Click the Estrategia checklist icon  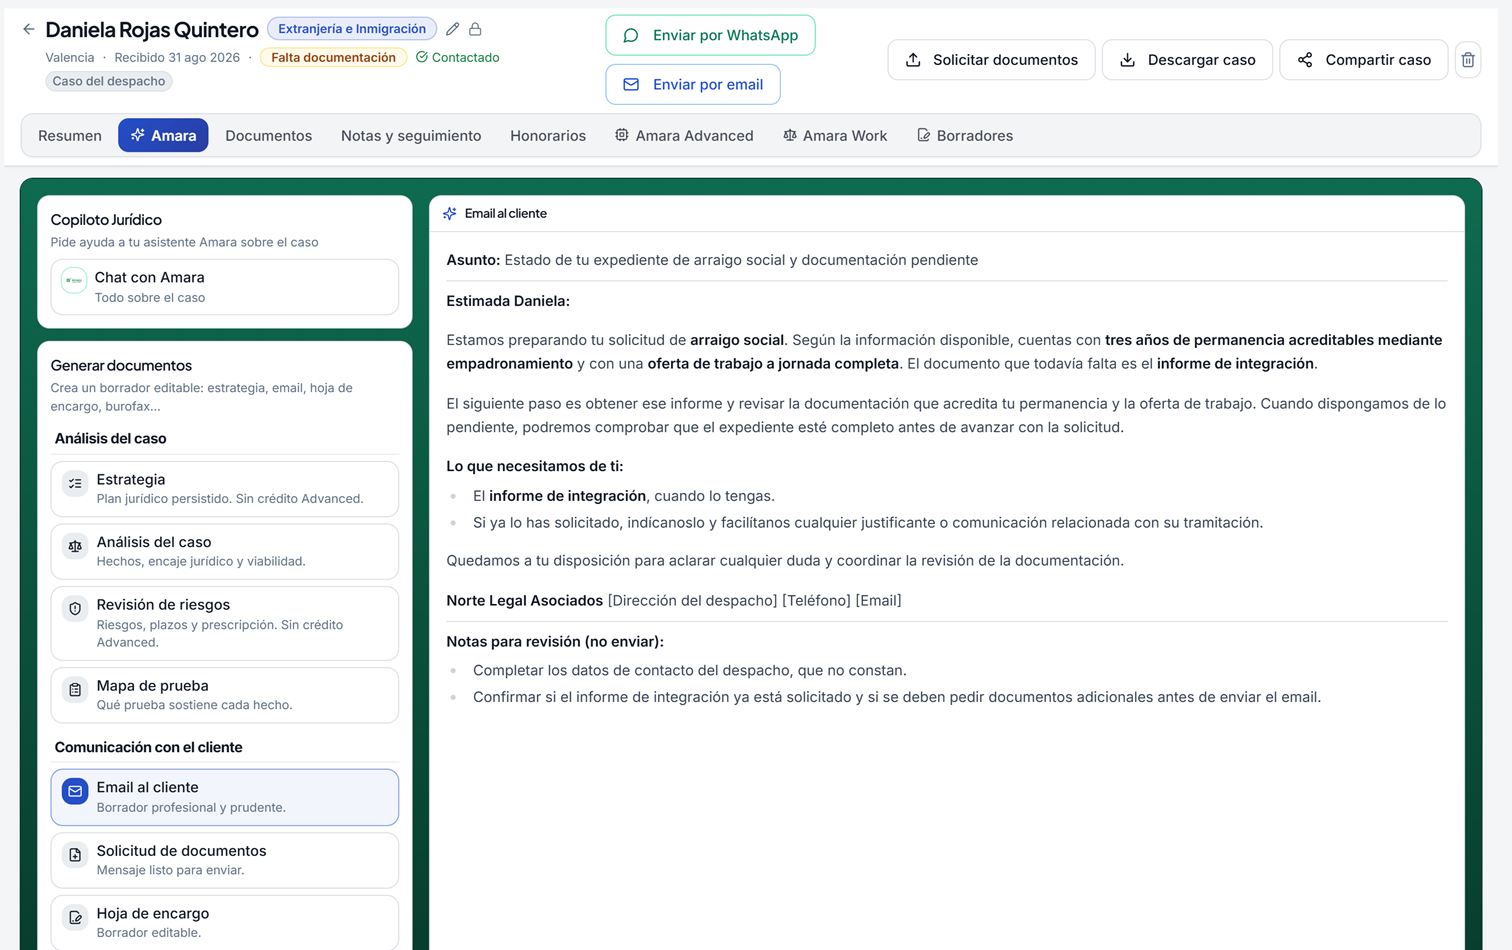coord(75,484)
